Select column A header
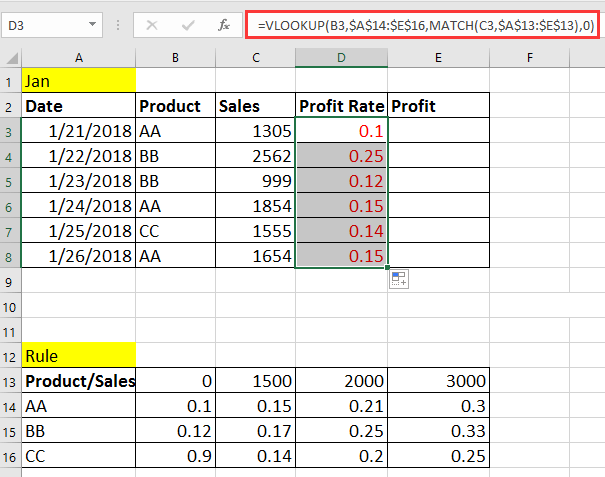 pos(79,58)
